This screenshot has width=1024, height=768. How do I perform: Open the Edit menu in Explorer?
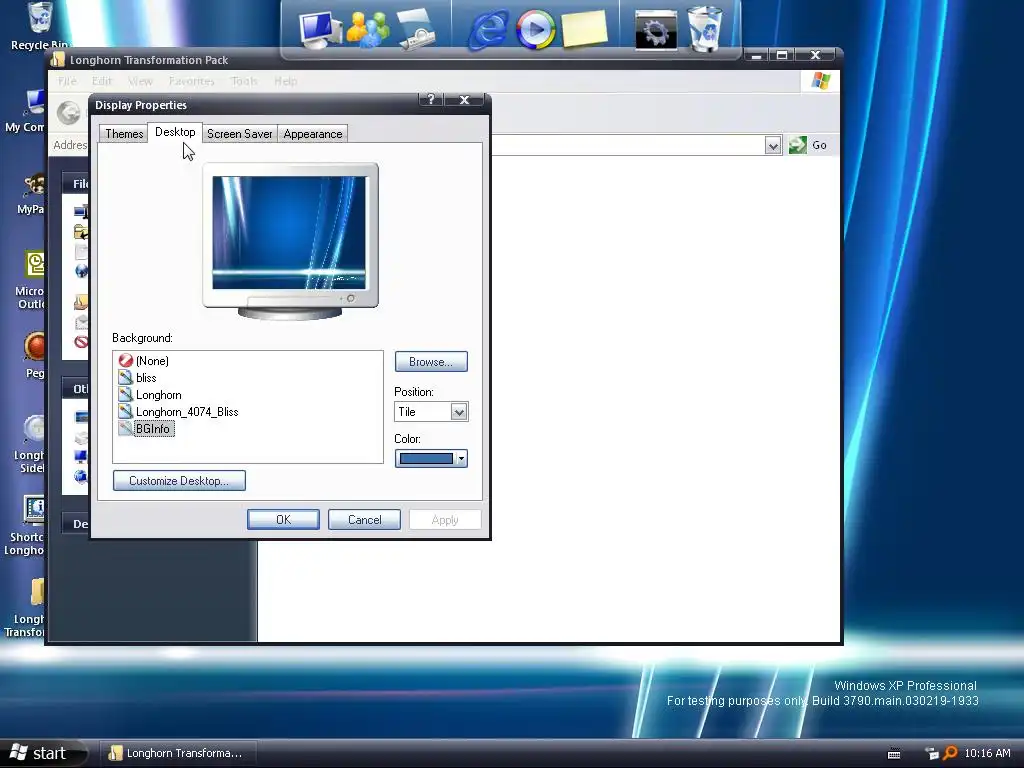tap(102, 81)
